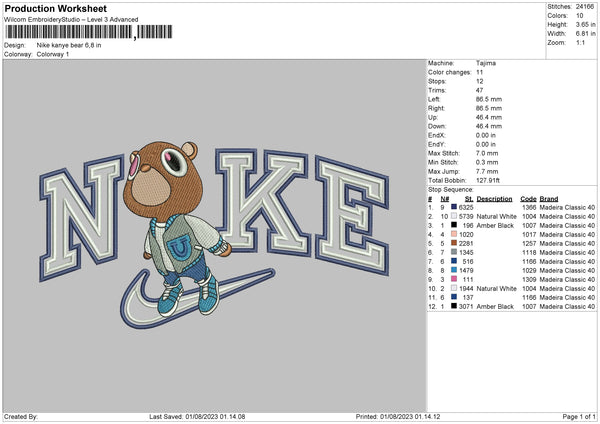Click the gray swatch in stop row 6
Screen dimensions: 600x424
[454, 252]
